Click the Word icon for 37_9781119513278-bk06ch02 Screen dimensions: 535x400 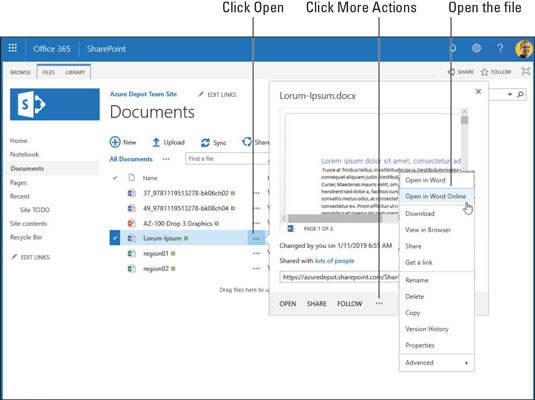click(x=132, y=193)
